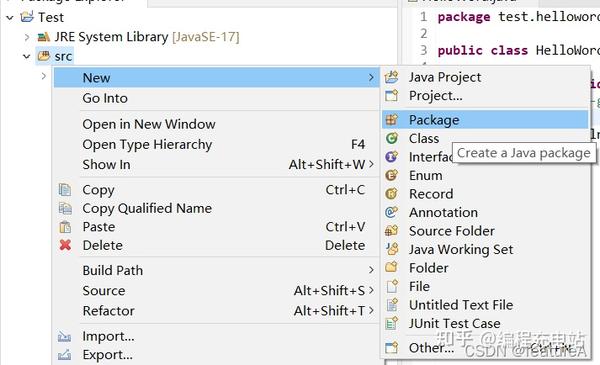Viewport: 600px width, 365px height.
Task: Choose Java Project from submenu
Action: click(x=485, y=77)
